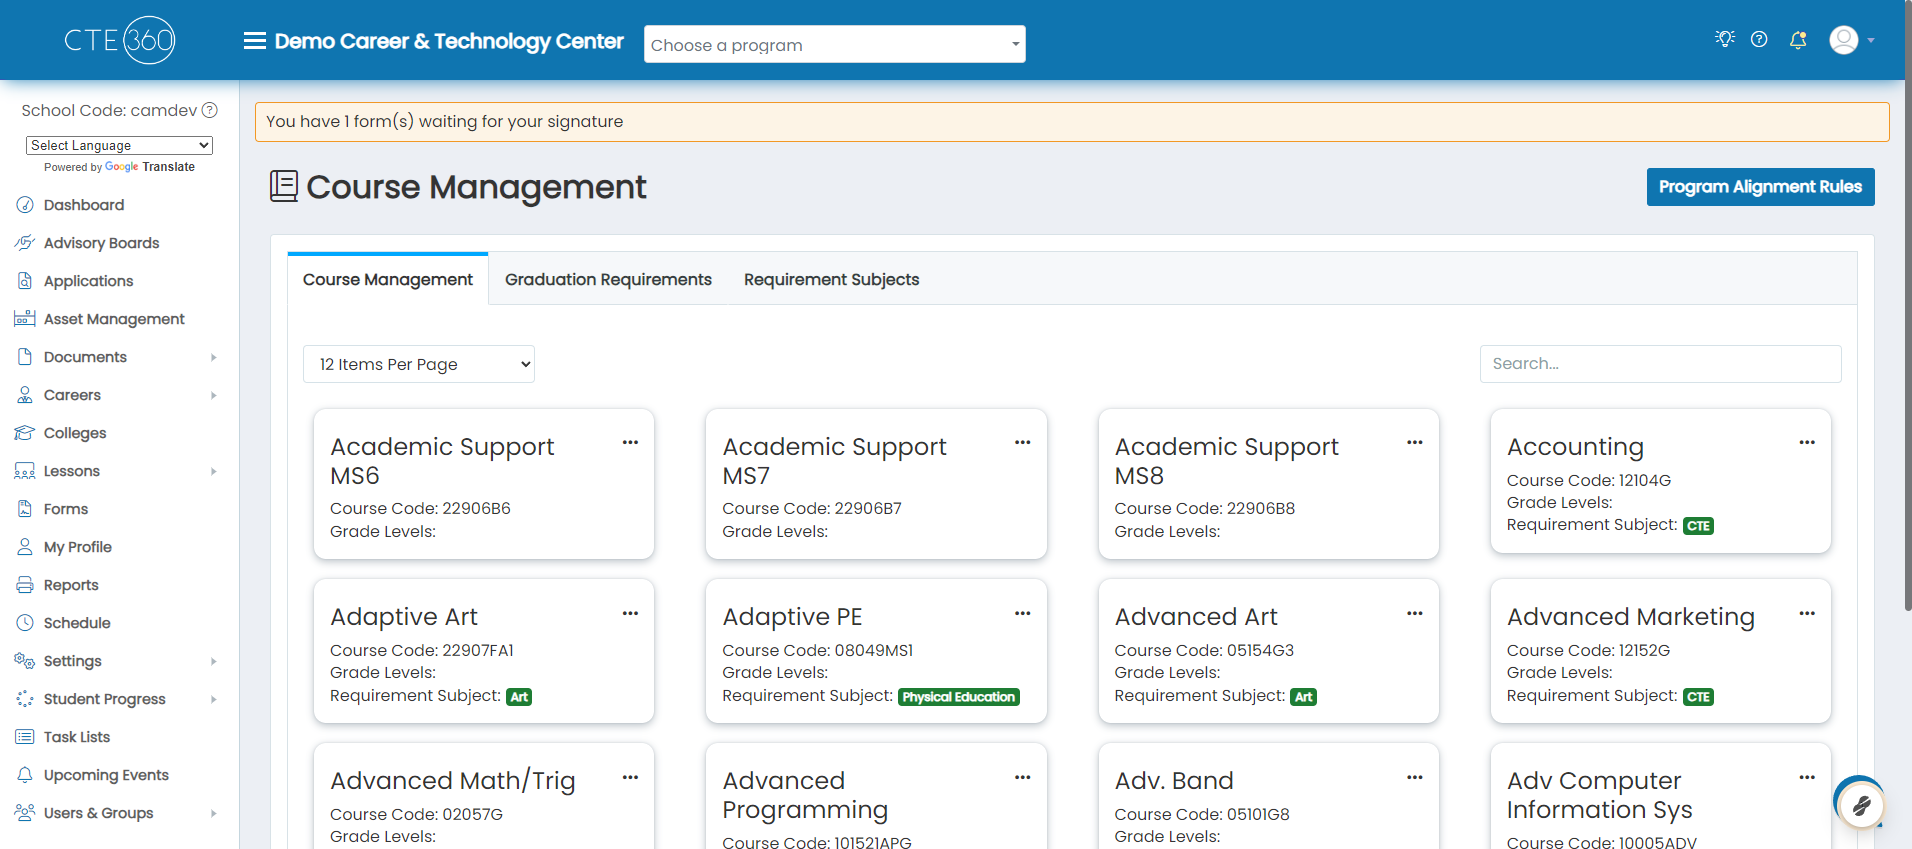Screen dimensions: 1912x849
Task: Click the Google Translate link
Action: point(150,167)
